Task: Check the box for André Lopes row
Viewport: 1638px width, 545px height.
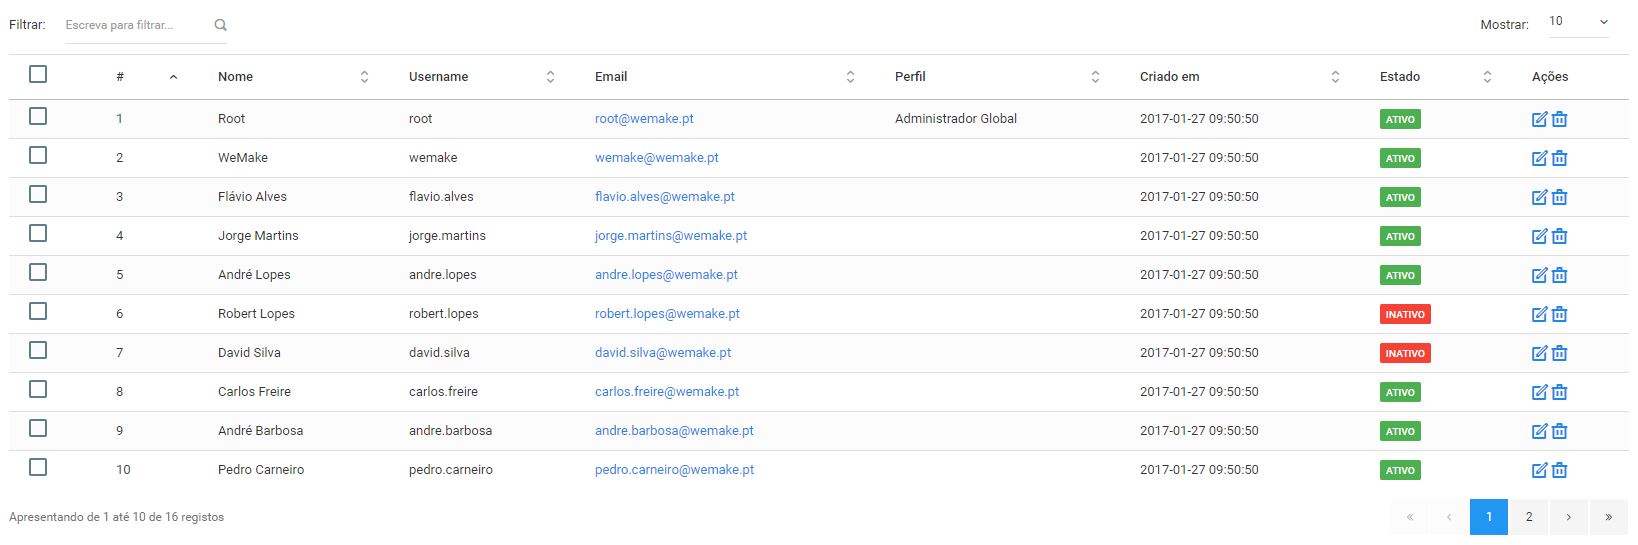Action: pyautogui.click(x=38, y=272)
